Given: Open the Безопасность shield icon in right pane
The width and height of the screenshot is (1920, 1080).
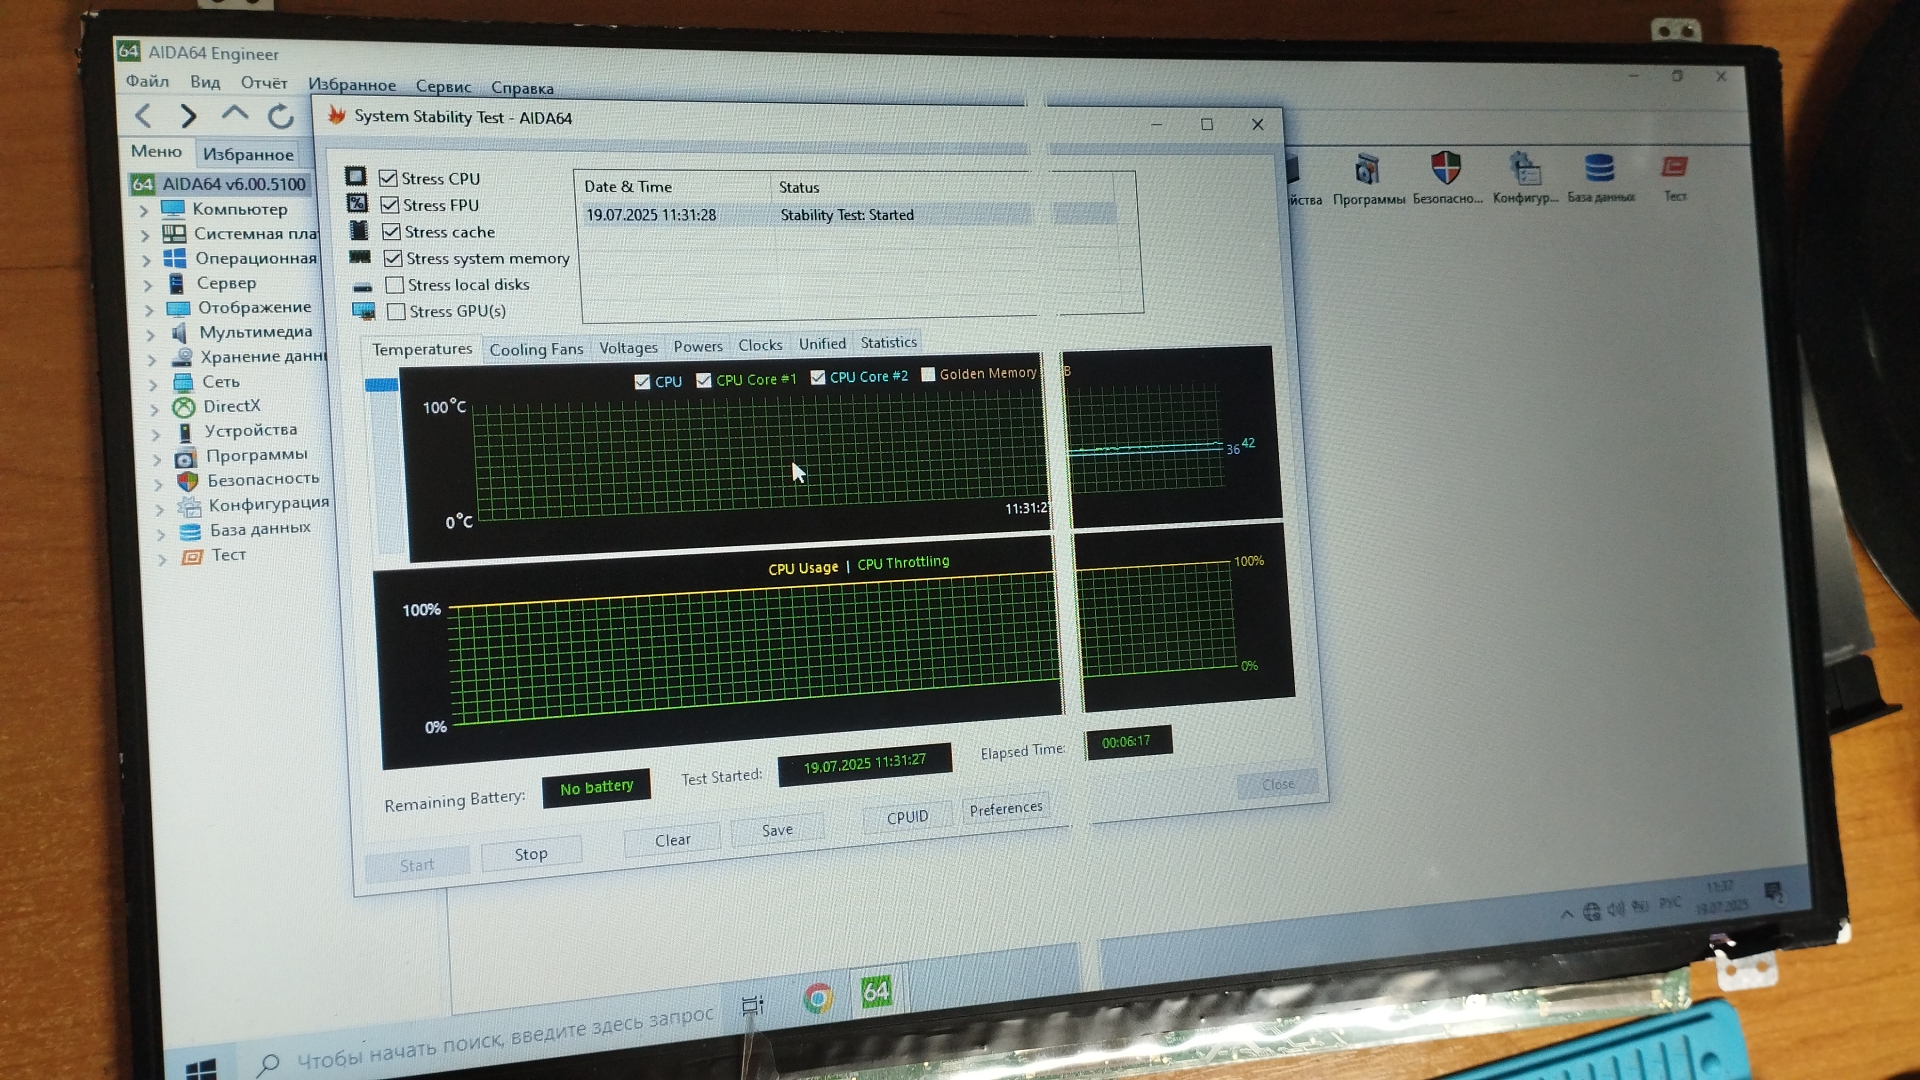Looking at the screenshot, I should tap(1446, 168).
